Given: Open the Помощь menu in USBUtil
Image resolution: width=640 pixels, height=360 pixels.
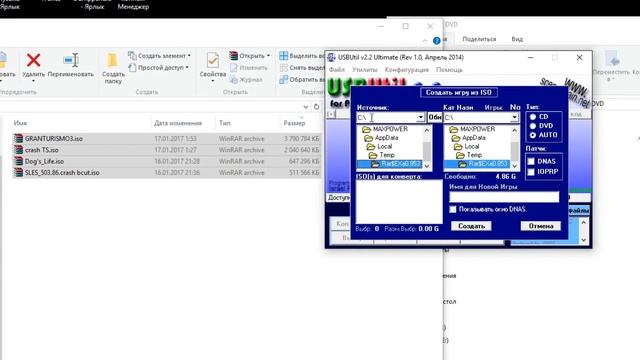Looking at the screenshot, I should coord(449,70).
